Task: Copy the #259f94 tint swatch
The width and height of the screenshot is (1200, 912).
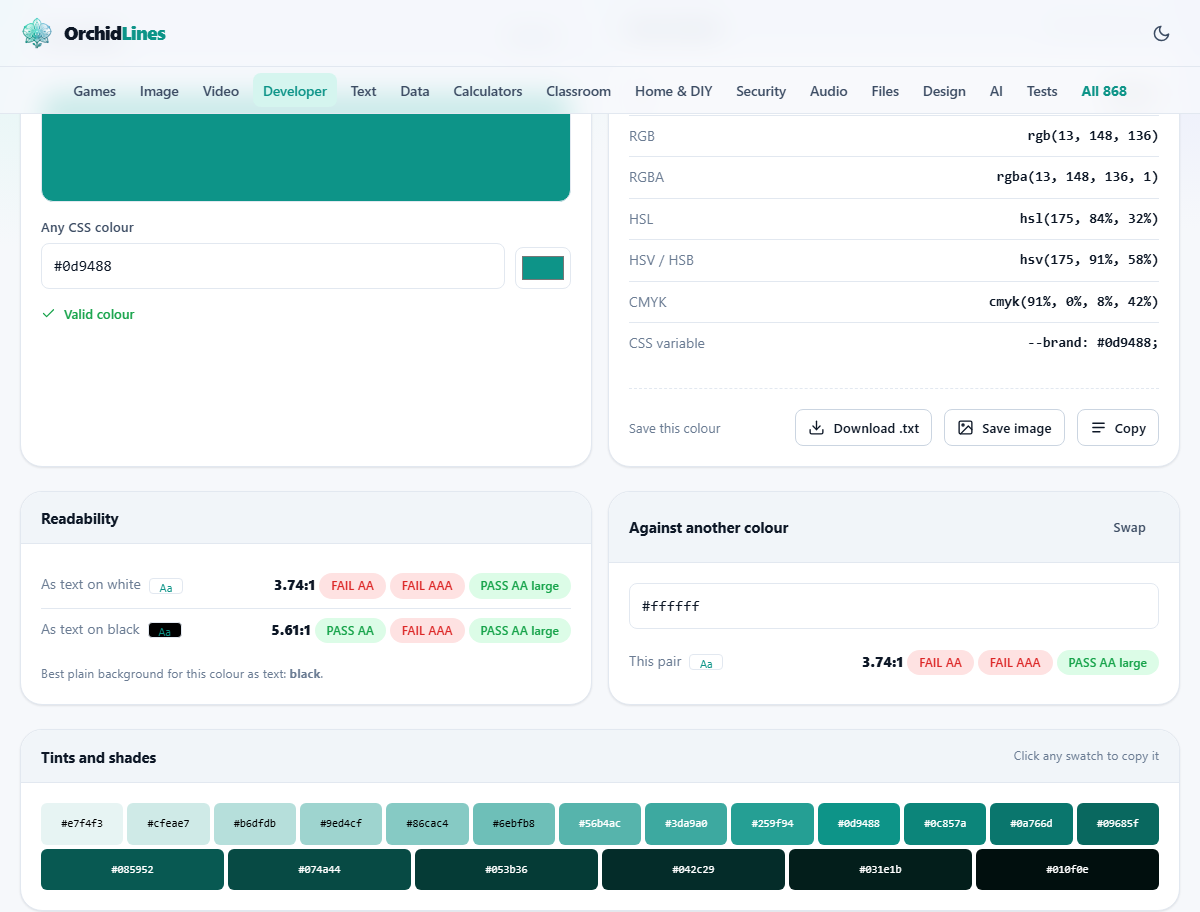Action: pos(772,824)
